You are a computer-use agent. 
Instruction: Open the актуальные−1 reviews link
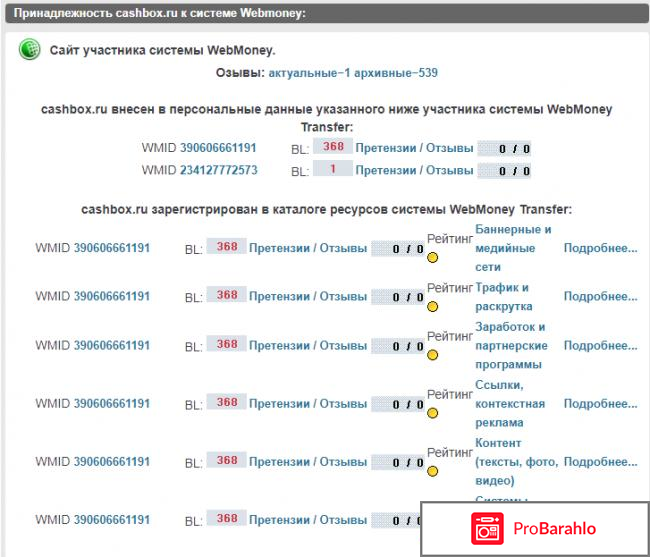pyautogui.click(x=309, y=73)
